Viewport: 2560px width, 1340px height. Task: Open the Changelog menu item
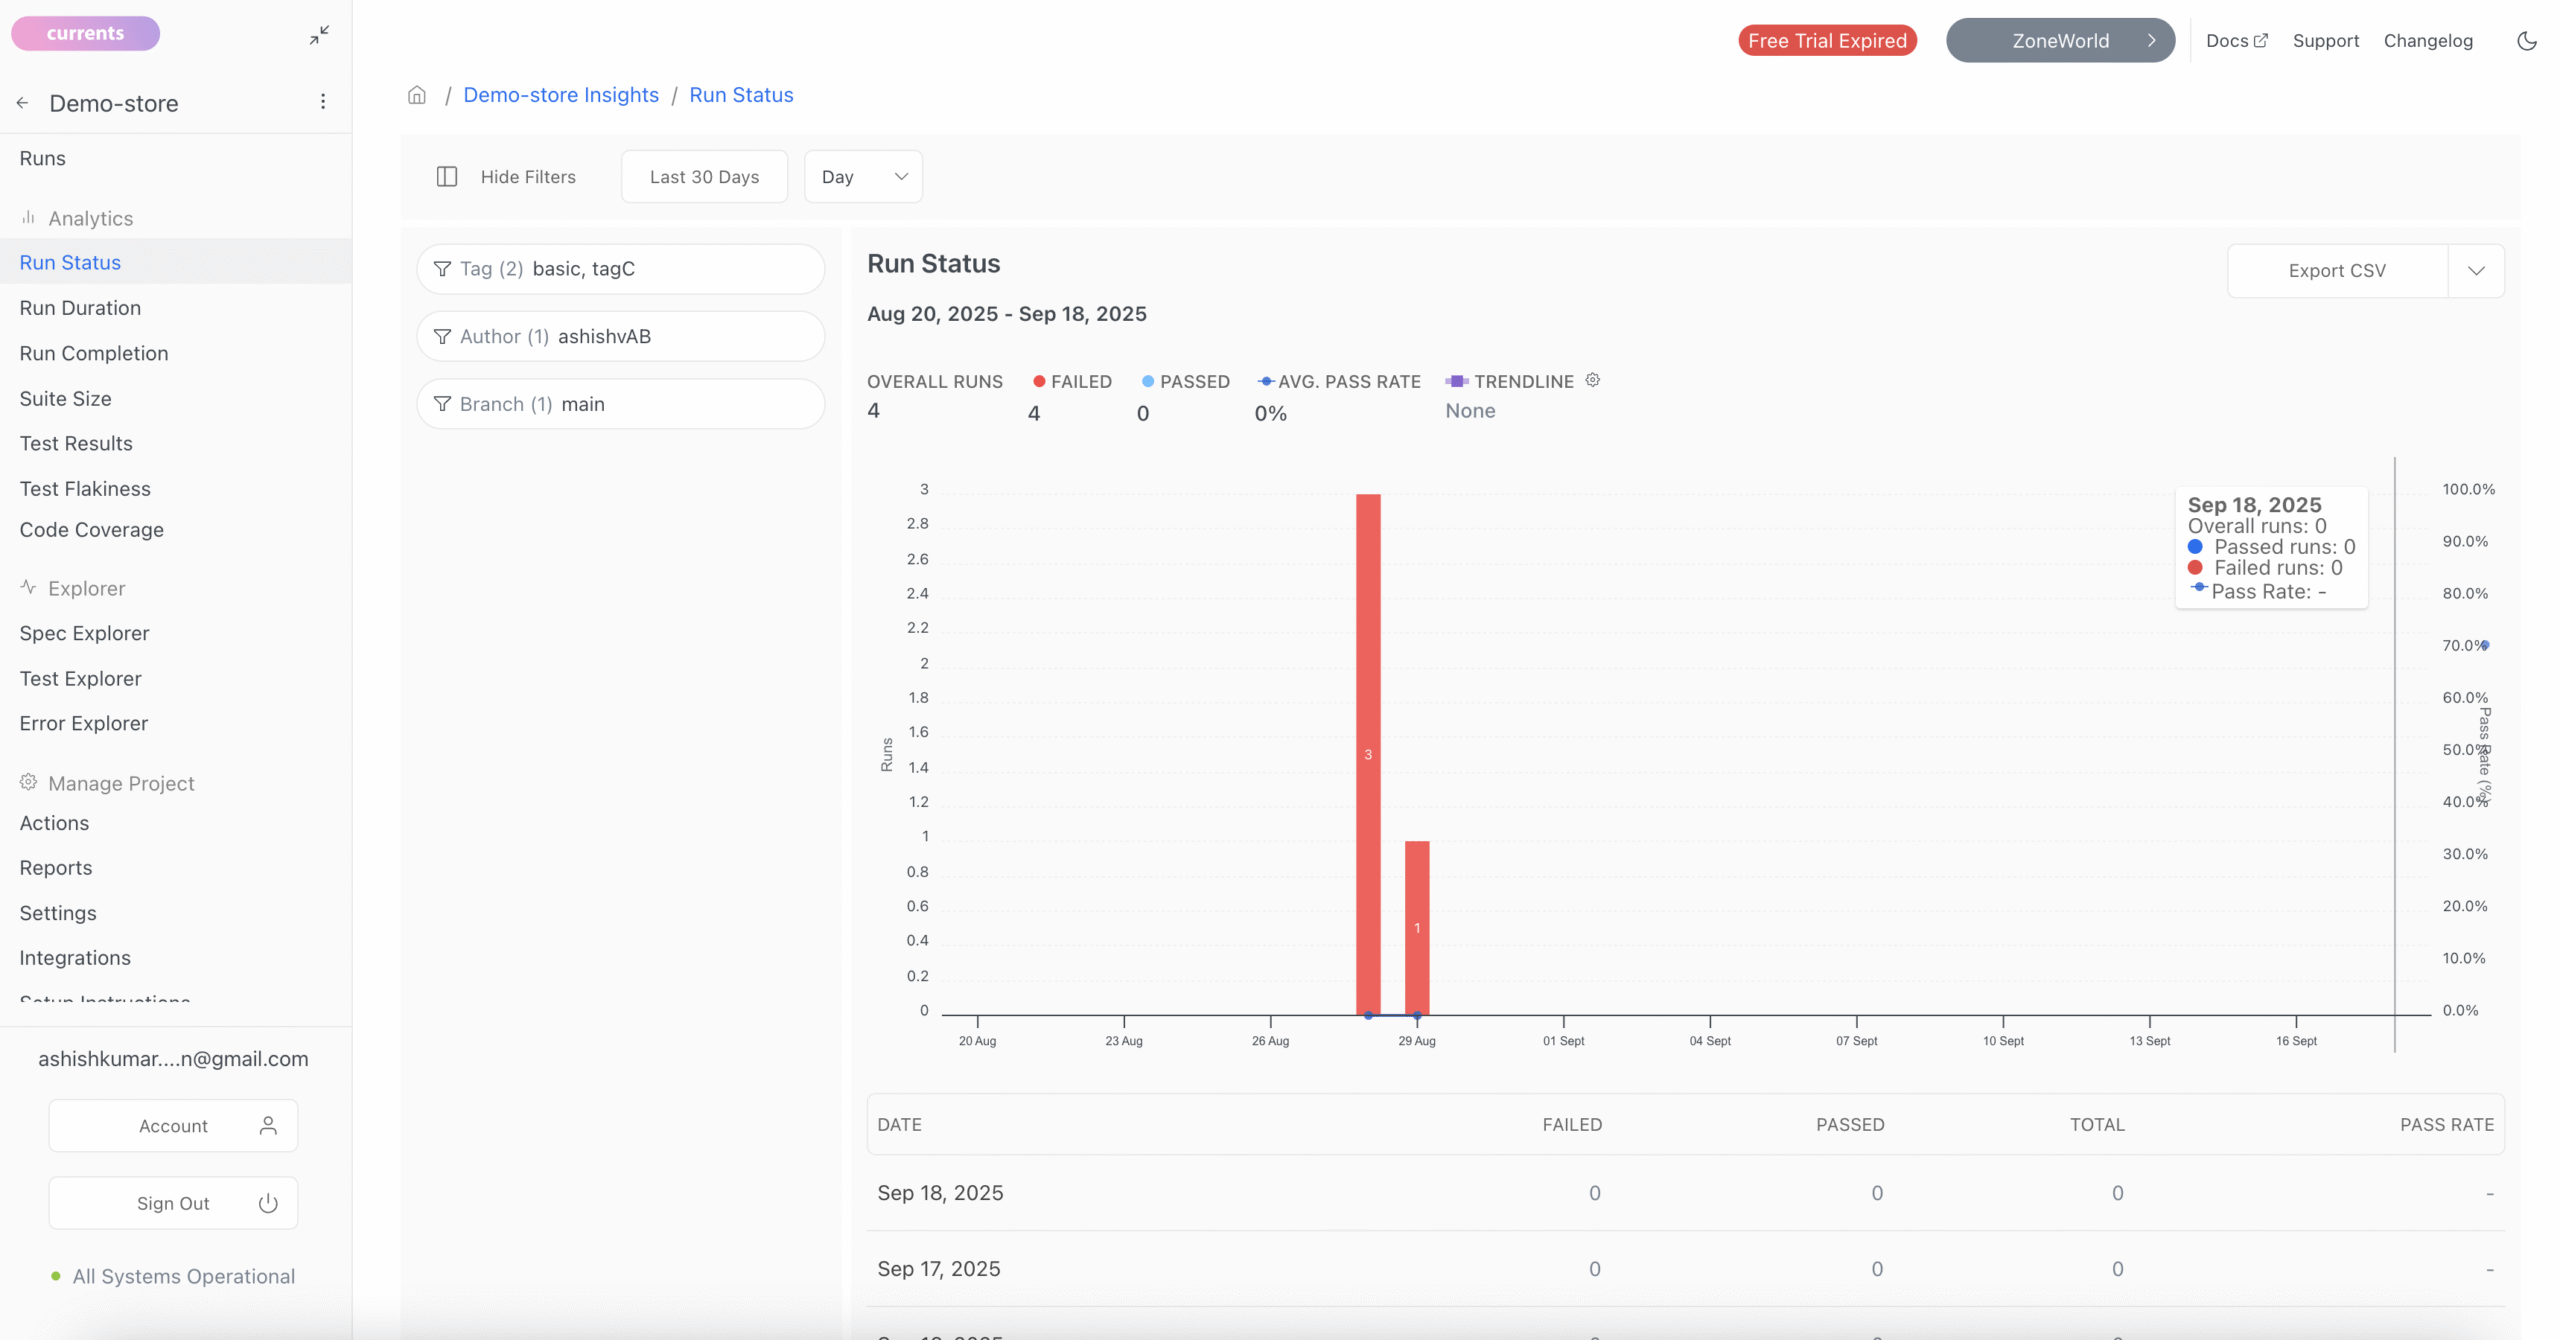pyautogui.click(x=2429, y=40)
